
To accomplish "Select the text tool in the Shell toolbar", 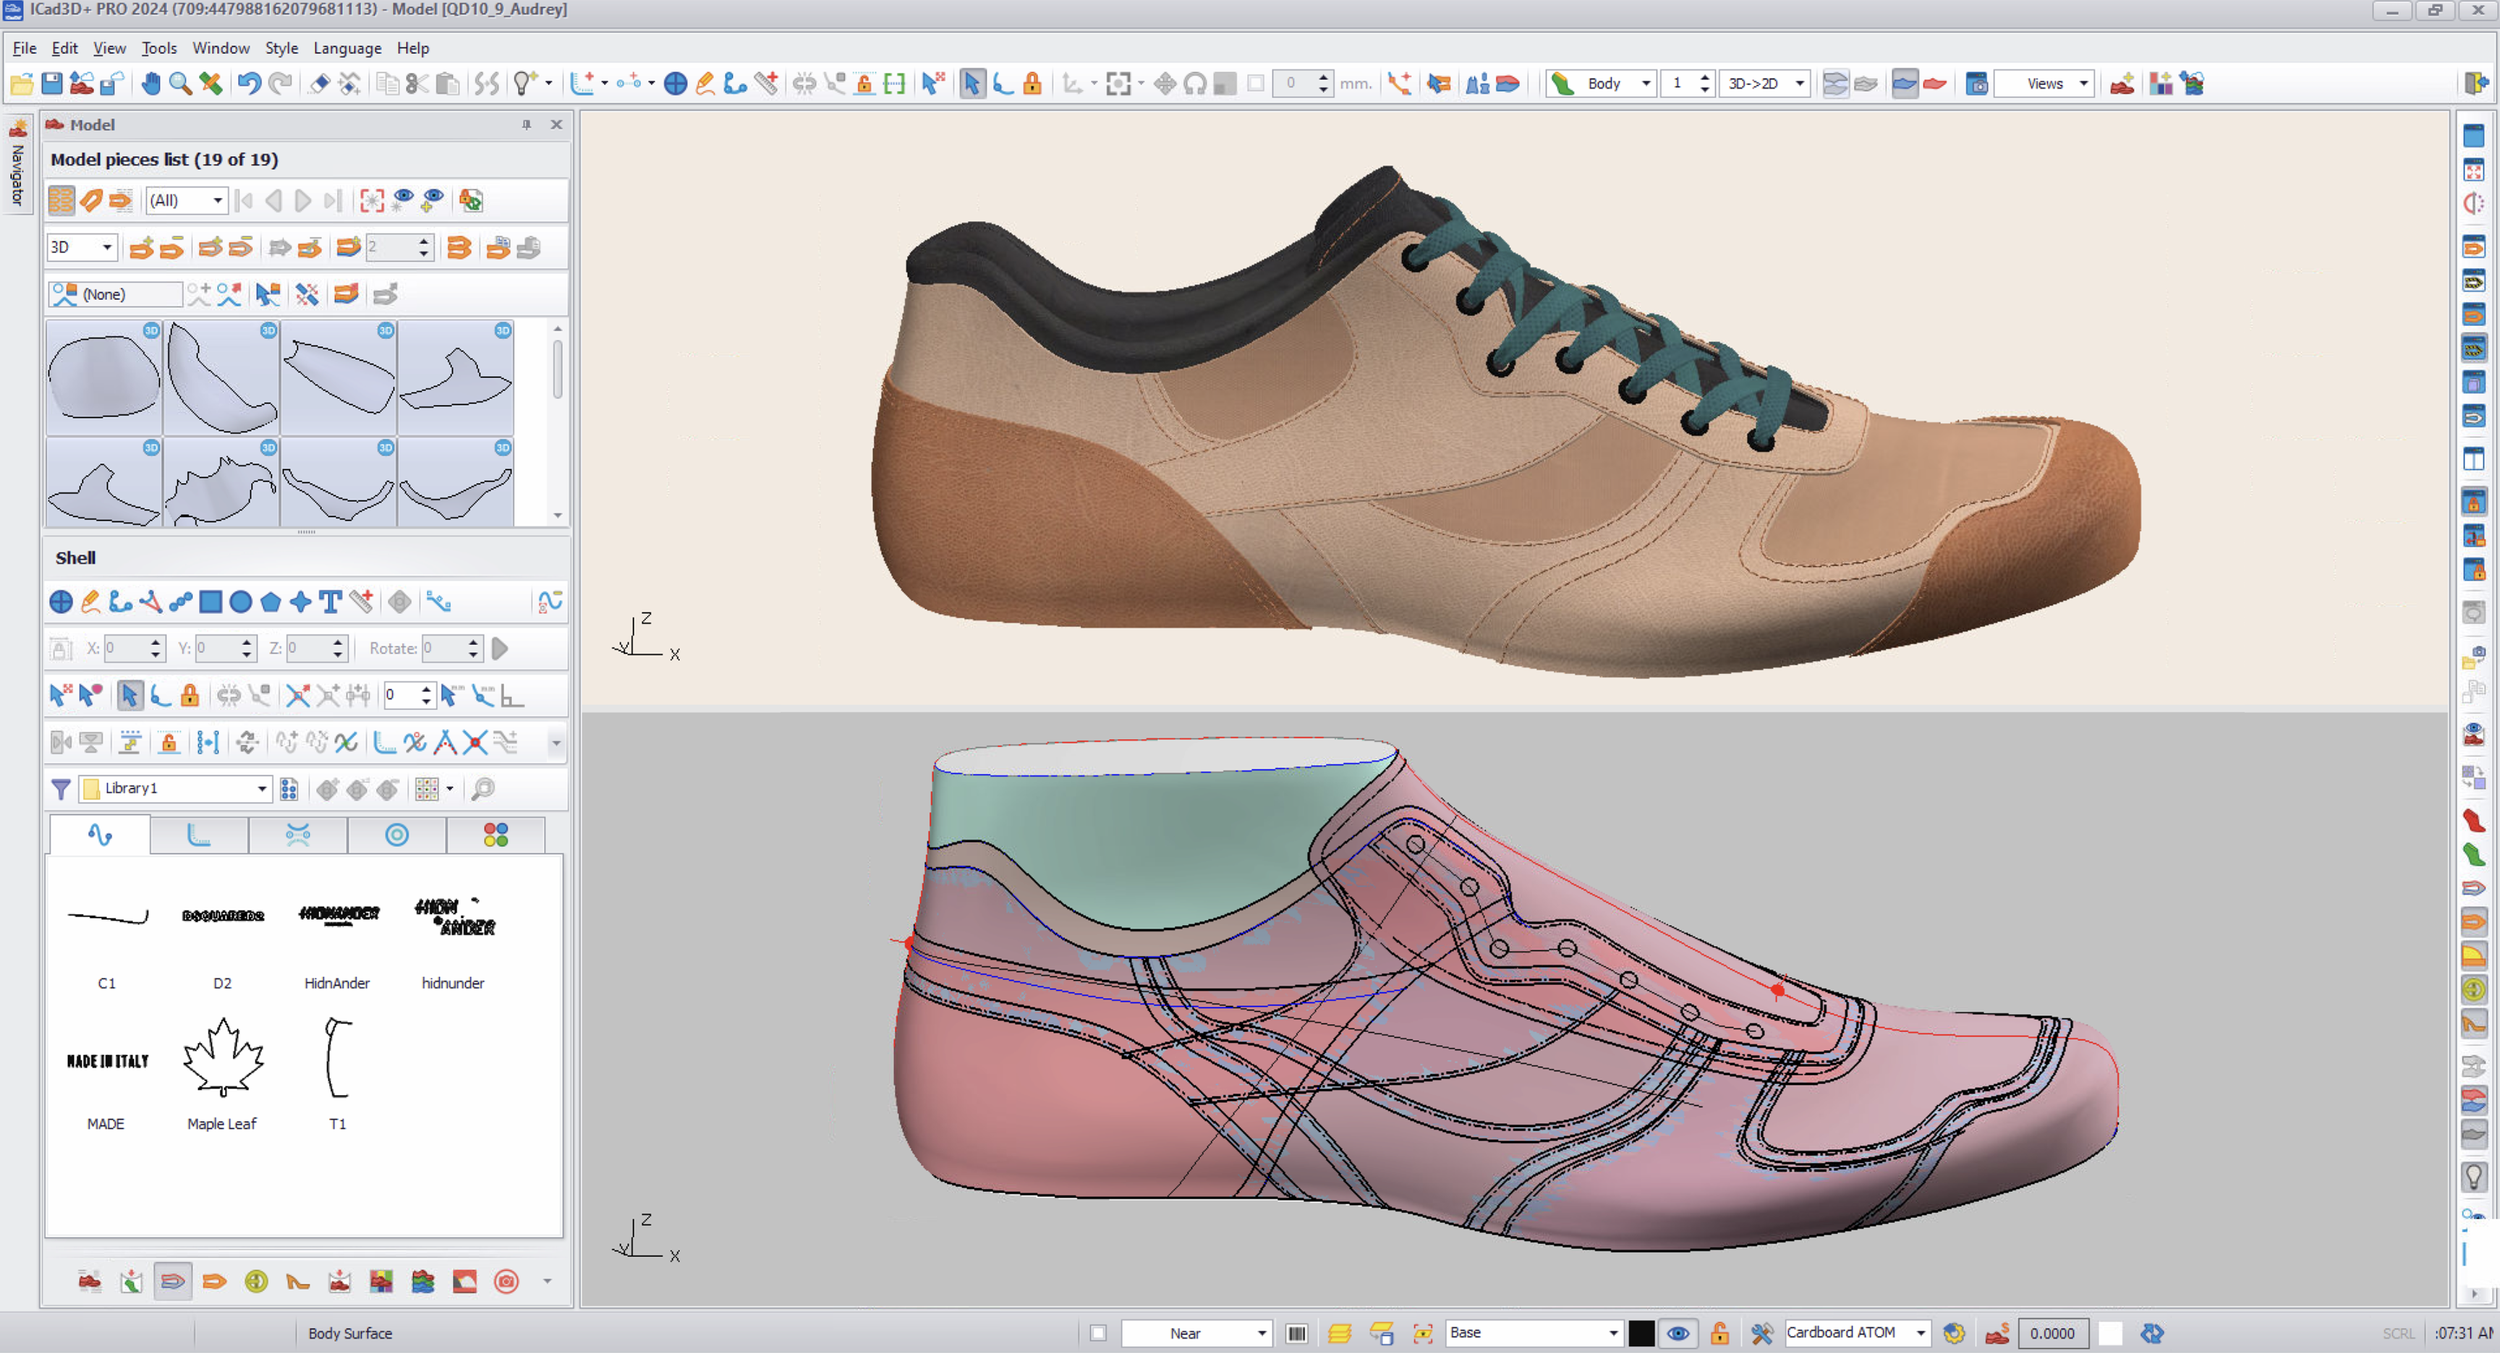I will point(330,602).
